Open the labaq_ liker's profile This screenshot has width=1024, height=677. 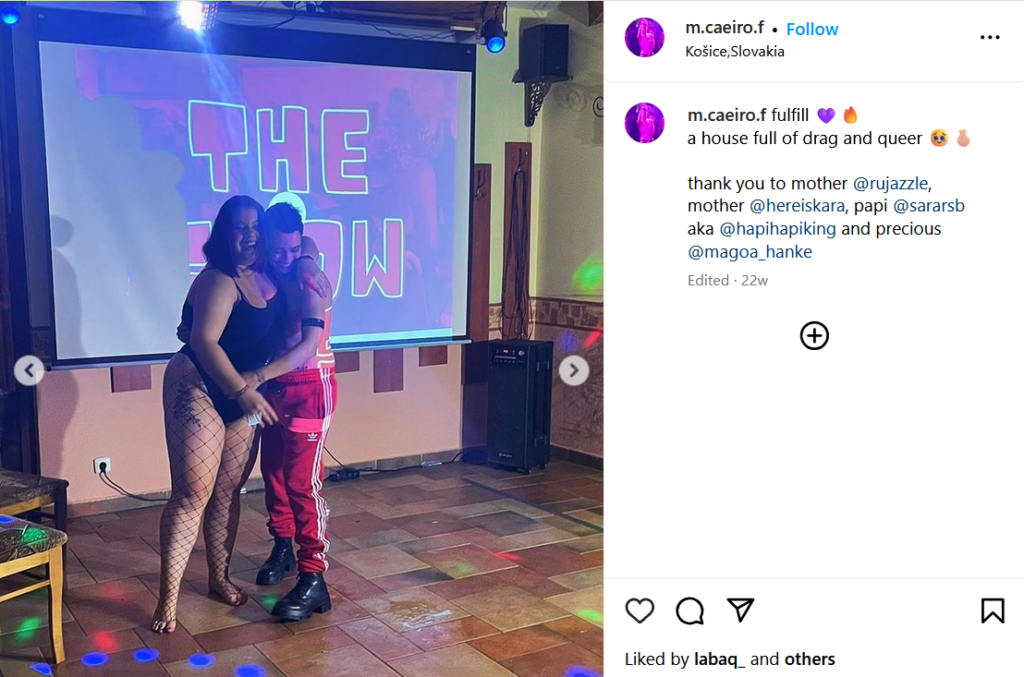pos(719,659)
